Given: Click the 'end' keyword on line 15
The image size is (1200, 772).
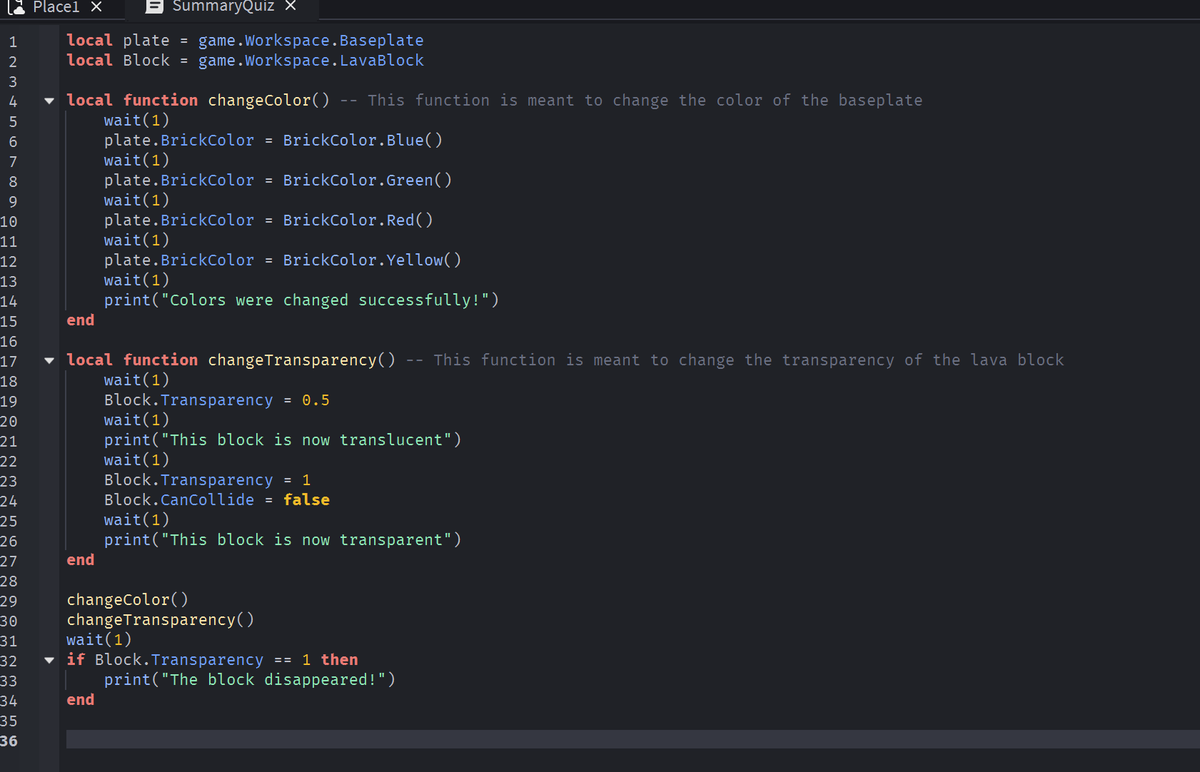Looking at the screenshot, I should click(x=80, y=320).
